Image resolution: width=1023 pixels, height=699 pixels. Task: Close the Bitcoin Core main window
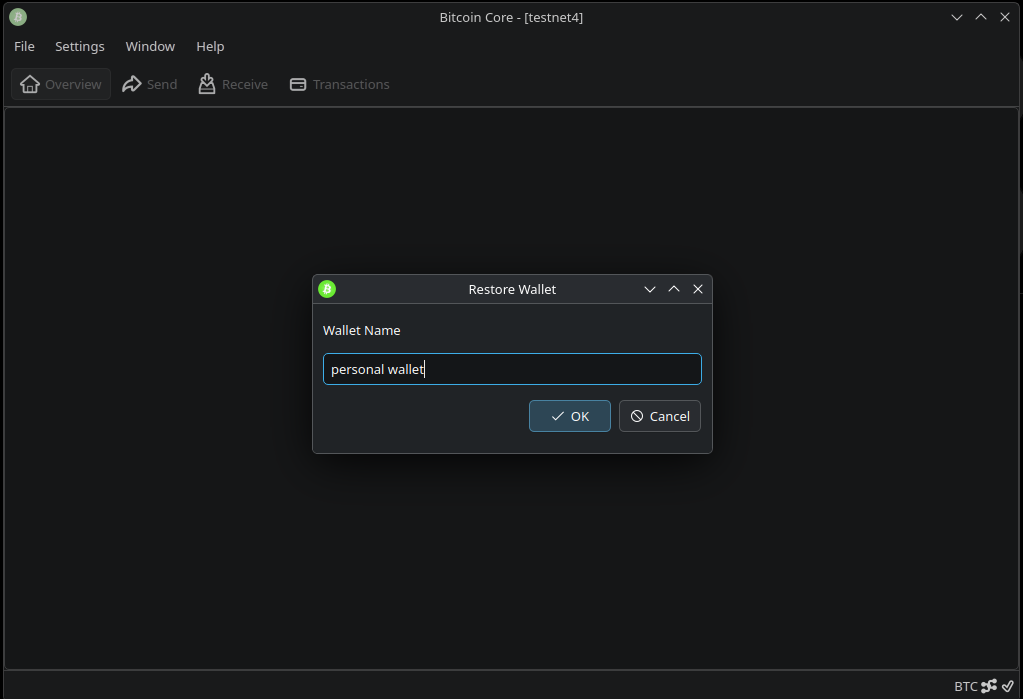tap(1005, 17)
